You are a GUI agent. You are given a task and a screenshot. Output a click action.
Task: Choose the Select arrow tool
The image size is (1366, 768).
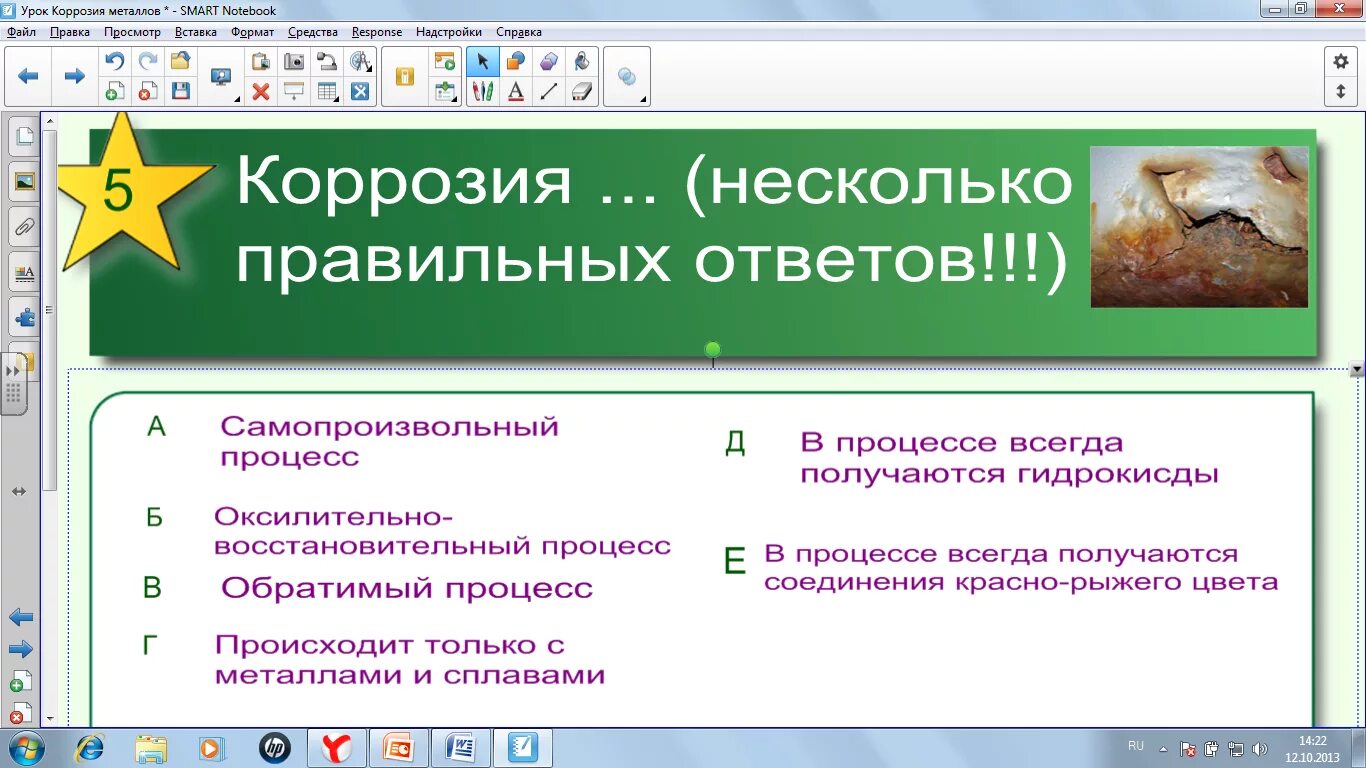pos(483,61)
